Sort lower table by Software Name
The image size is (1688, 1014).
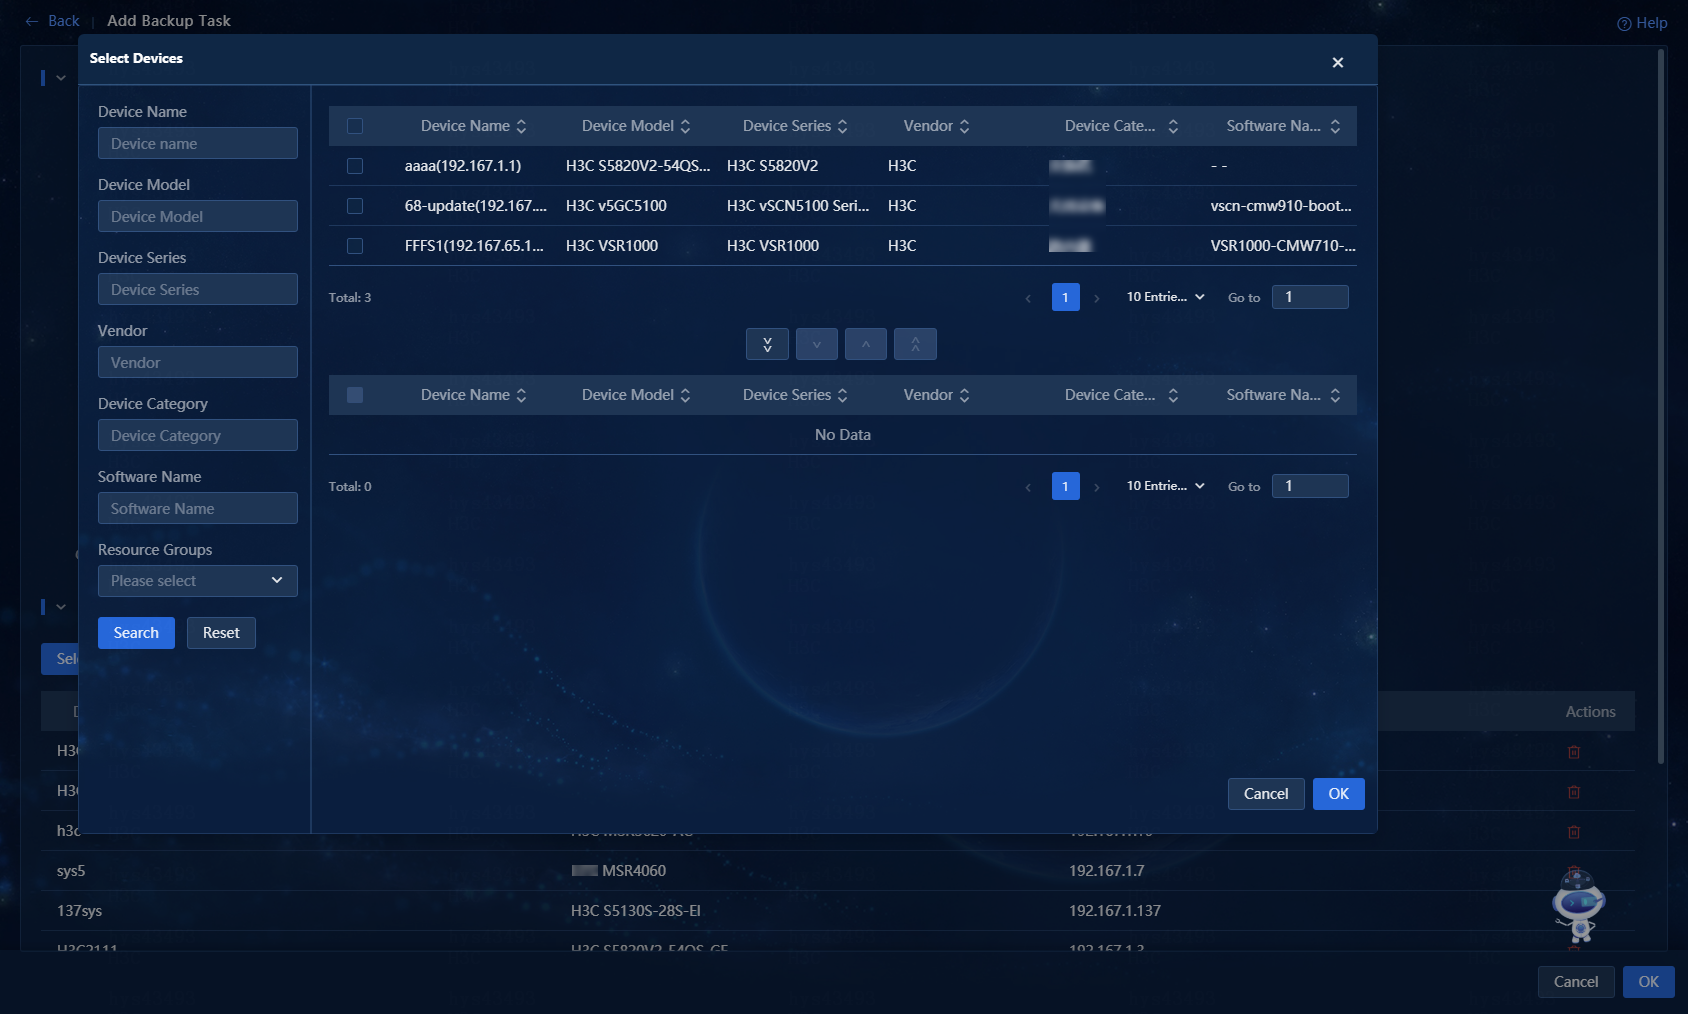(1335, 395)
